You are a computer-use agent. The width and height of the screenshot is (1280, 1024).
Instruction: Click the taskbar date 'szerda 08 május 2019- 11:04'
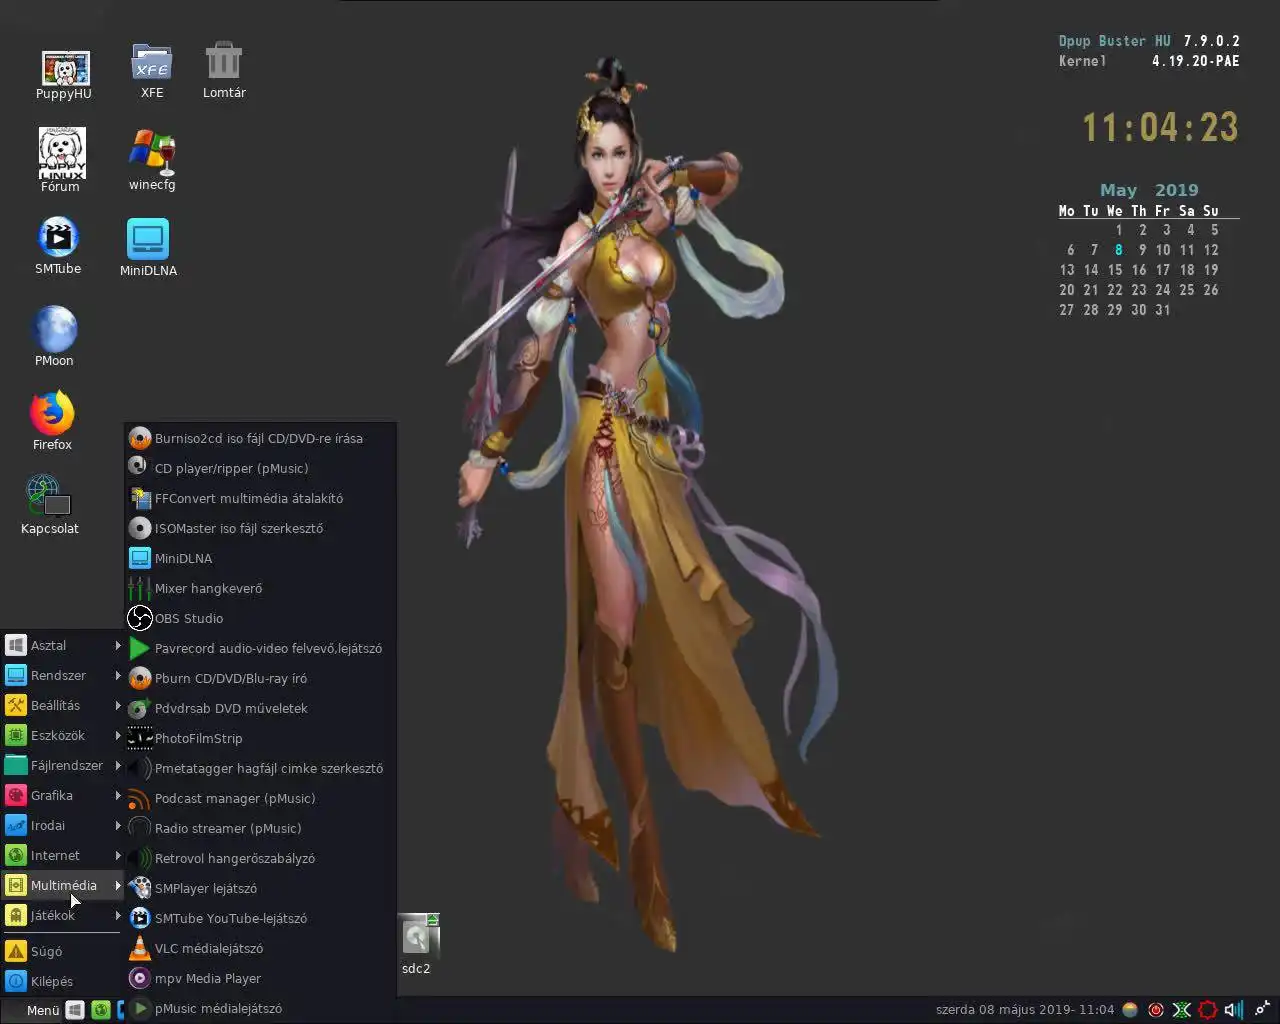[1025, 1010]
